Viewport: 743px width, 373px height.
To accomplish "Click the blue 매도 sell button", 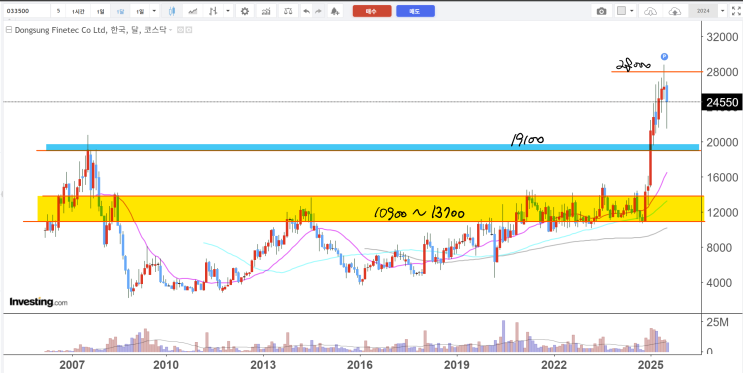I will point(415,11).
